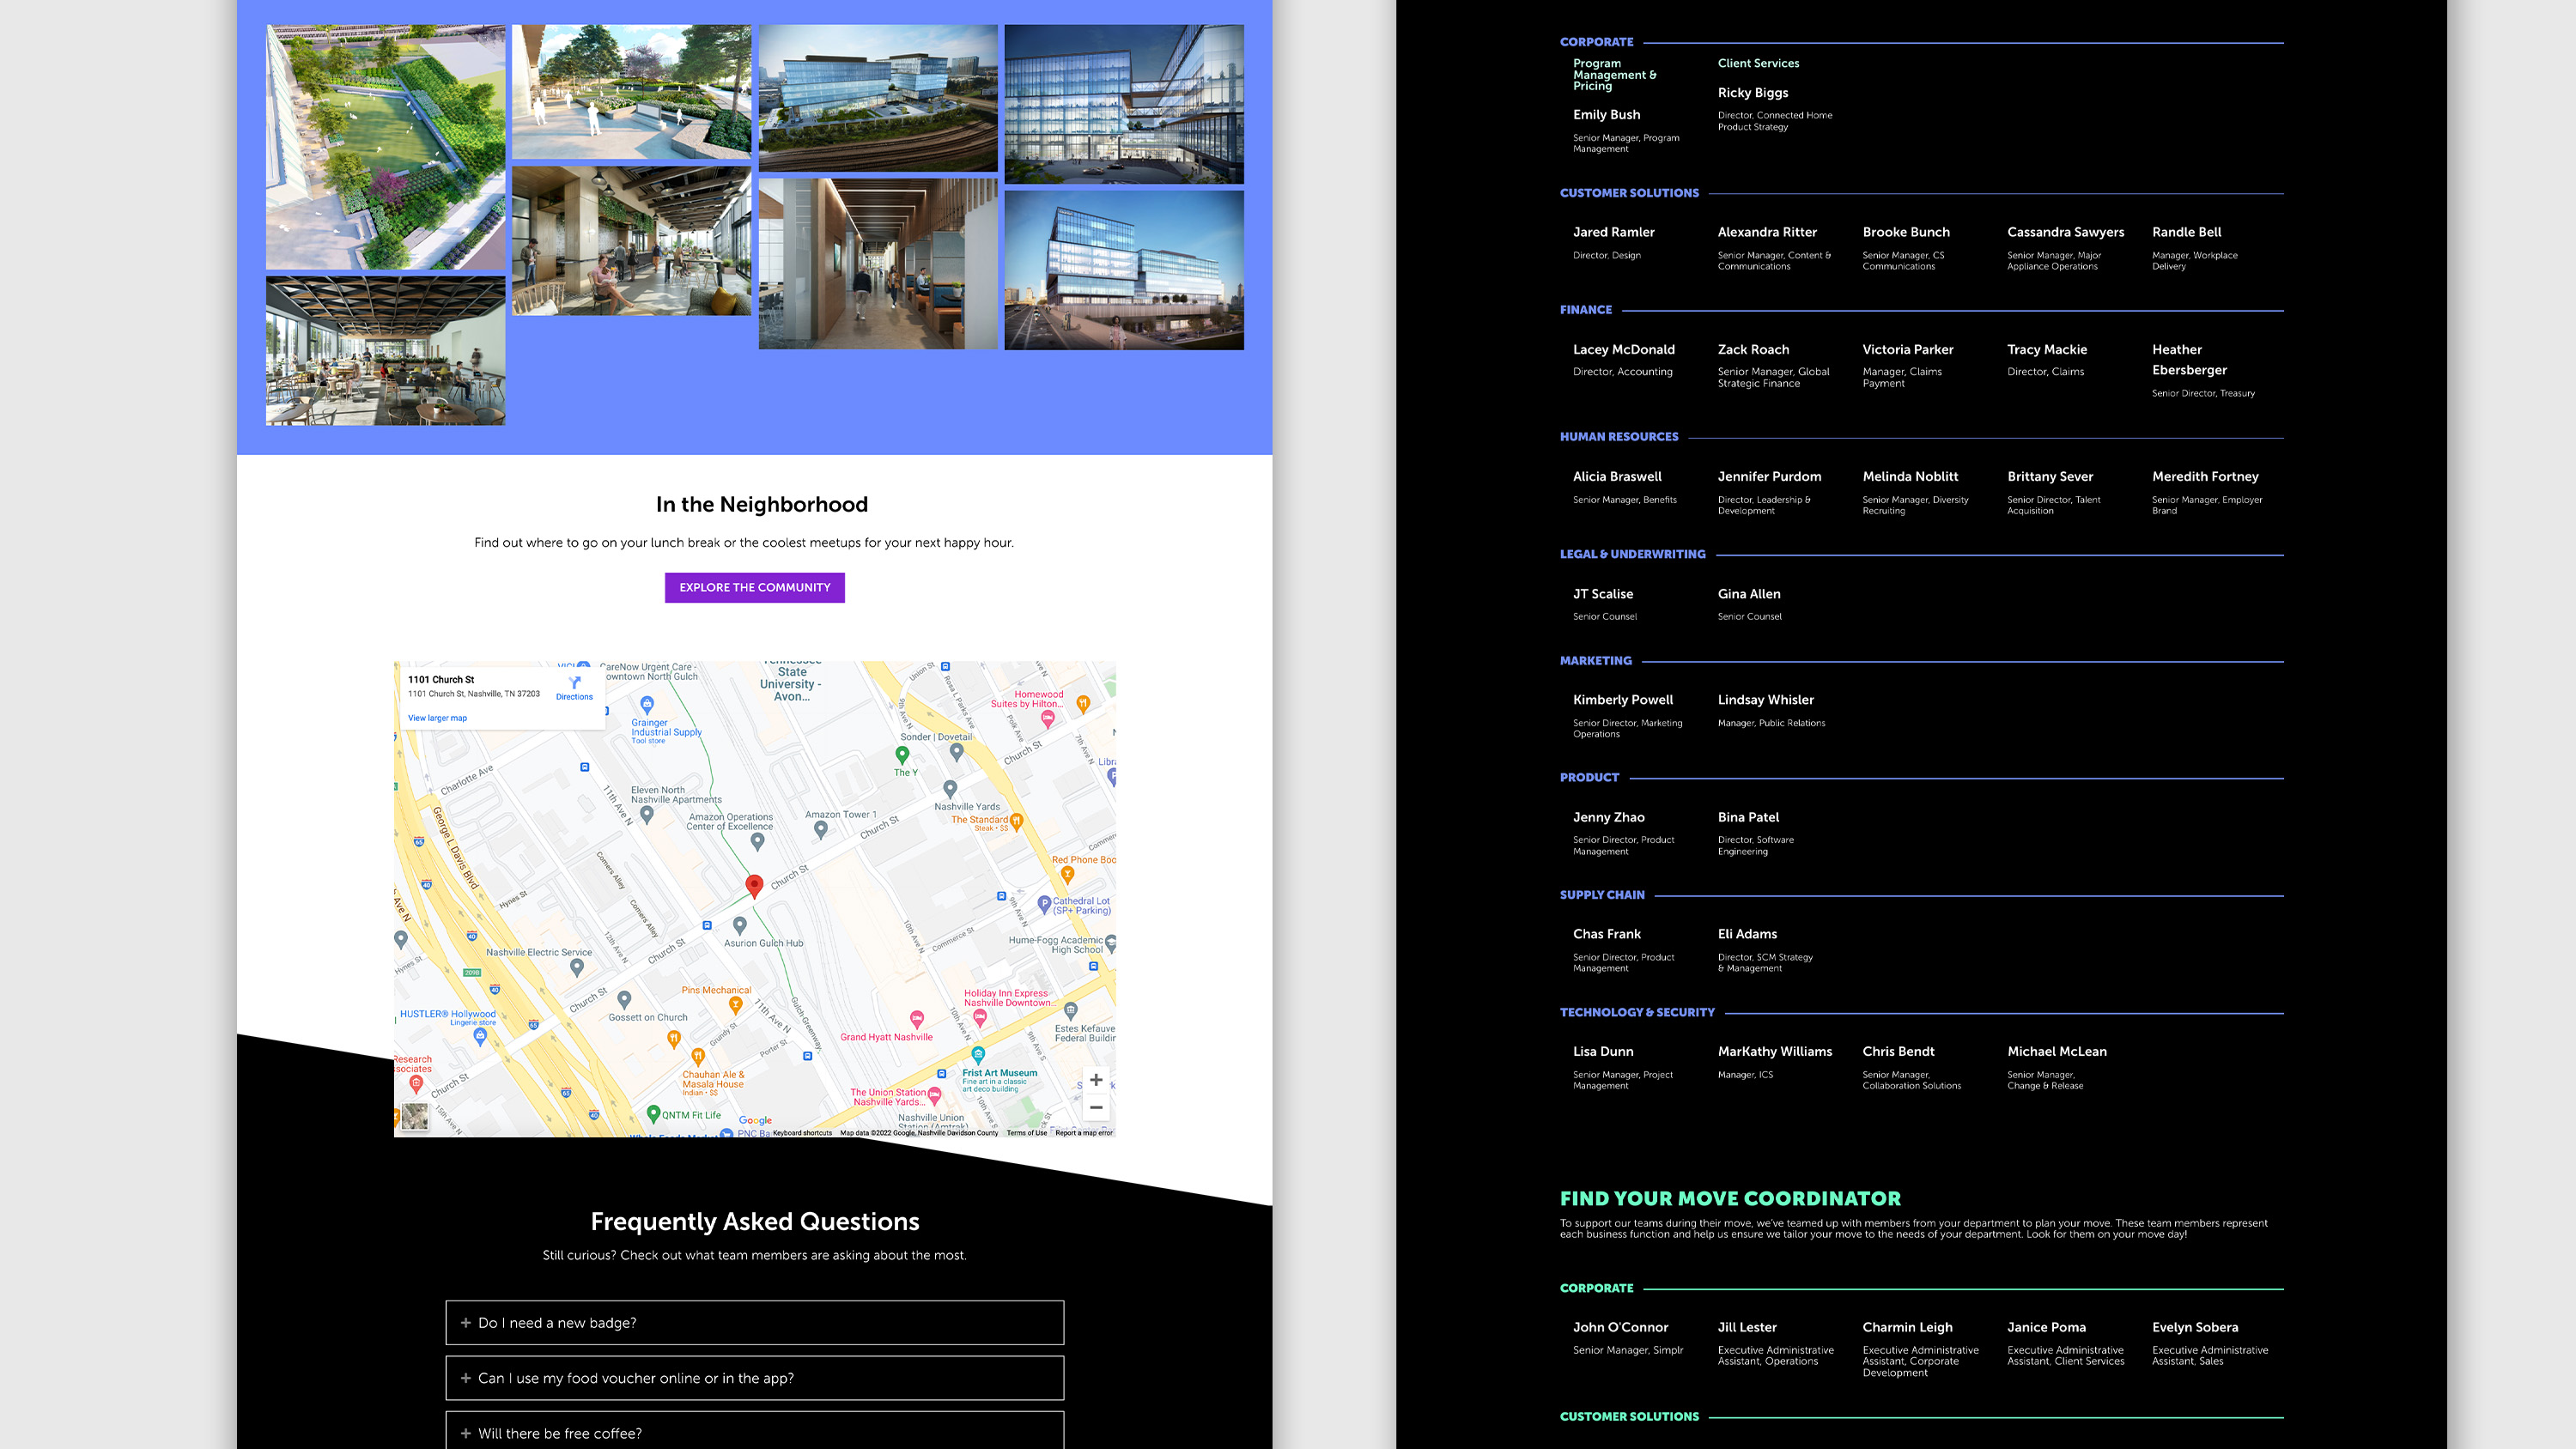The image size is (2576, 1449).
Task: Click the Asurion Gulch Hub map marker
Action: [740, 925]
